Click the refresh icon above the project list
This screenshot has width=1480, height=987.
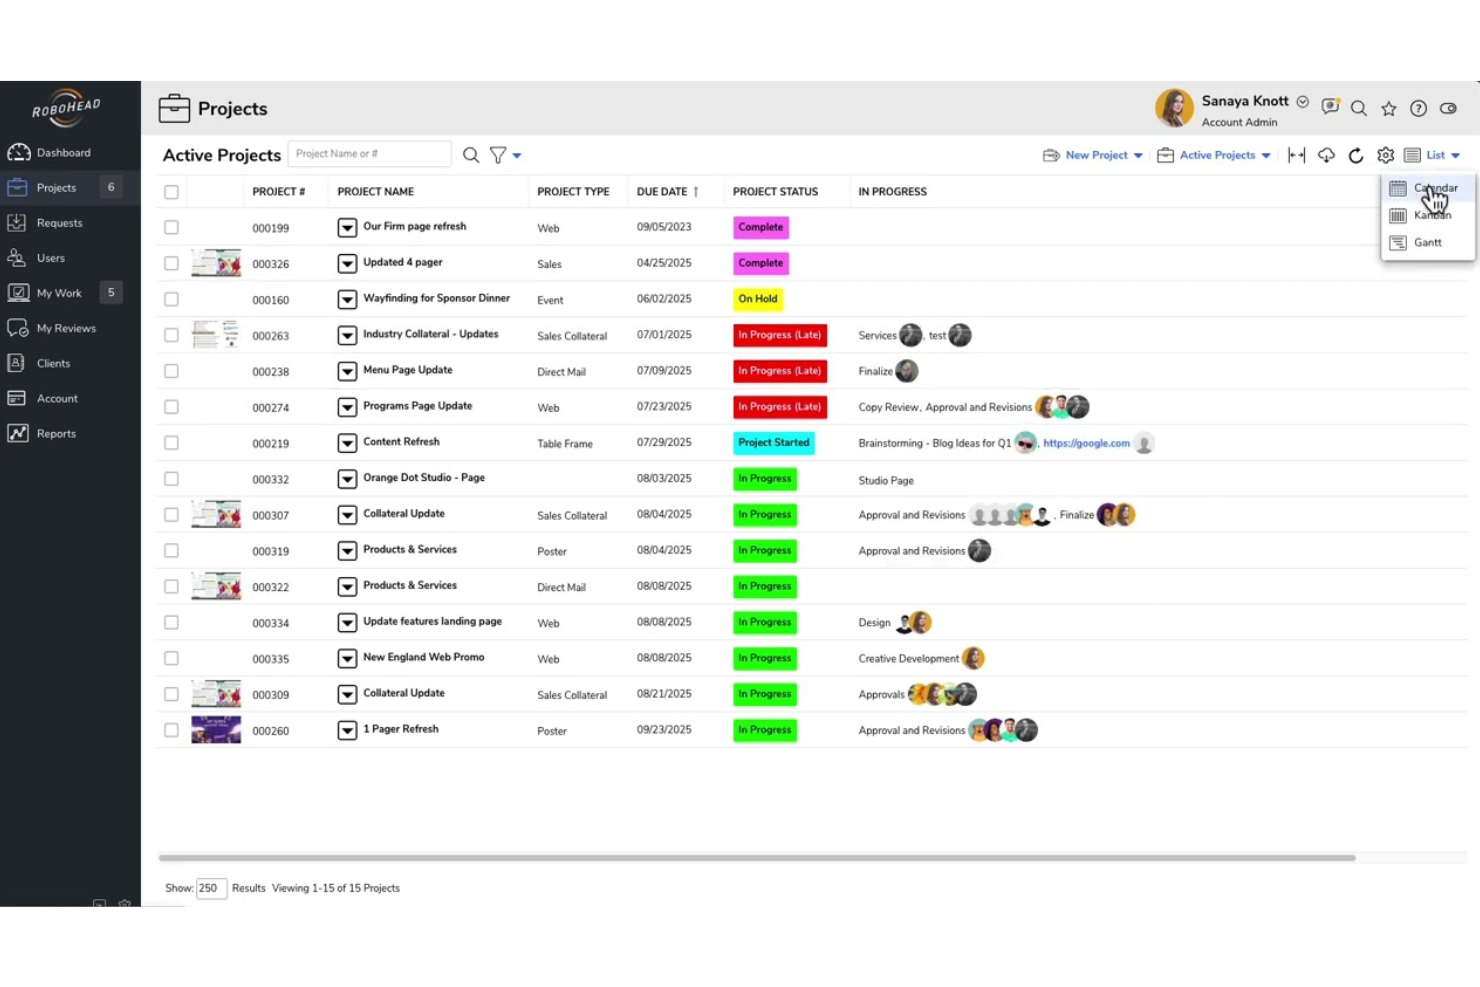click(1356, 155)
